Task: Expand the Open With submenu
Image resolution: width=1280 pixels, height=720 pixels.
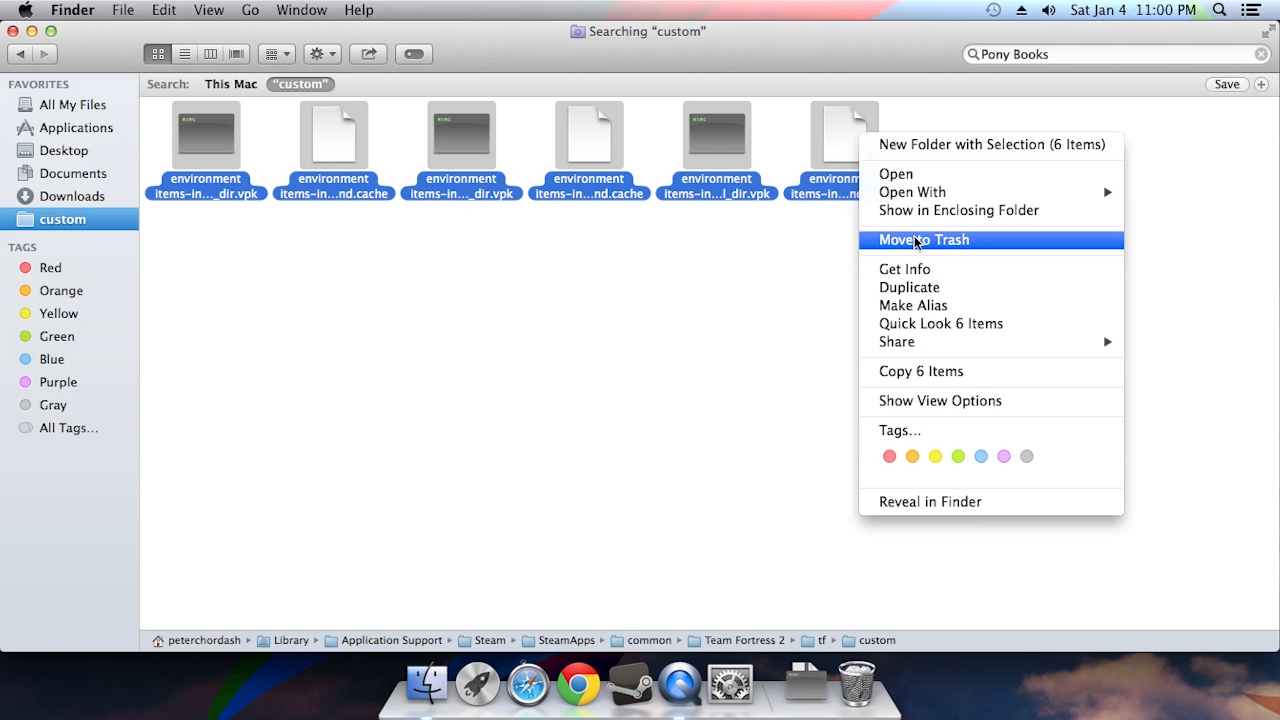Action: tap(991, 192)
